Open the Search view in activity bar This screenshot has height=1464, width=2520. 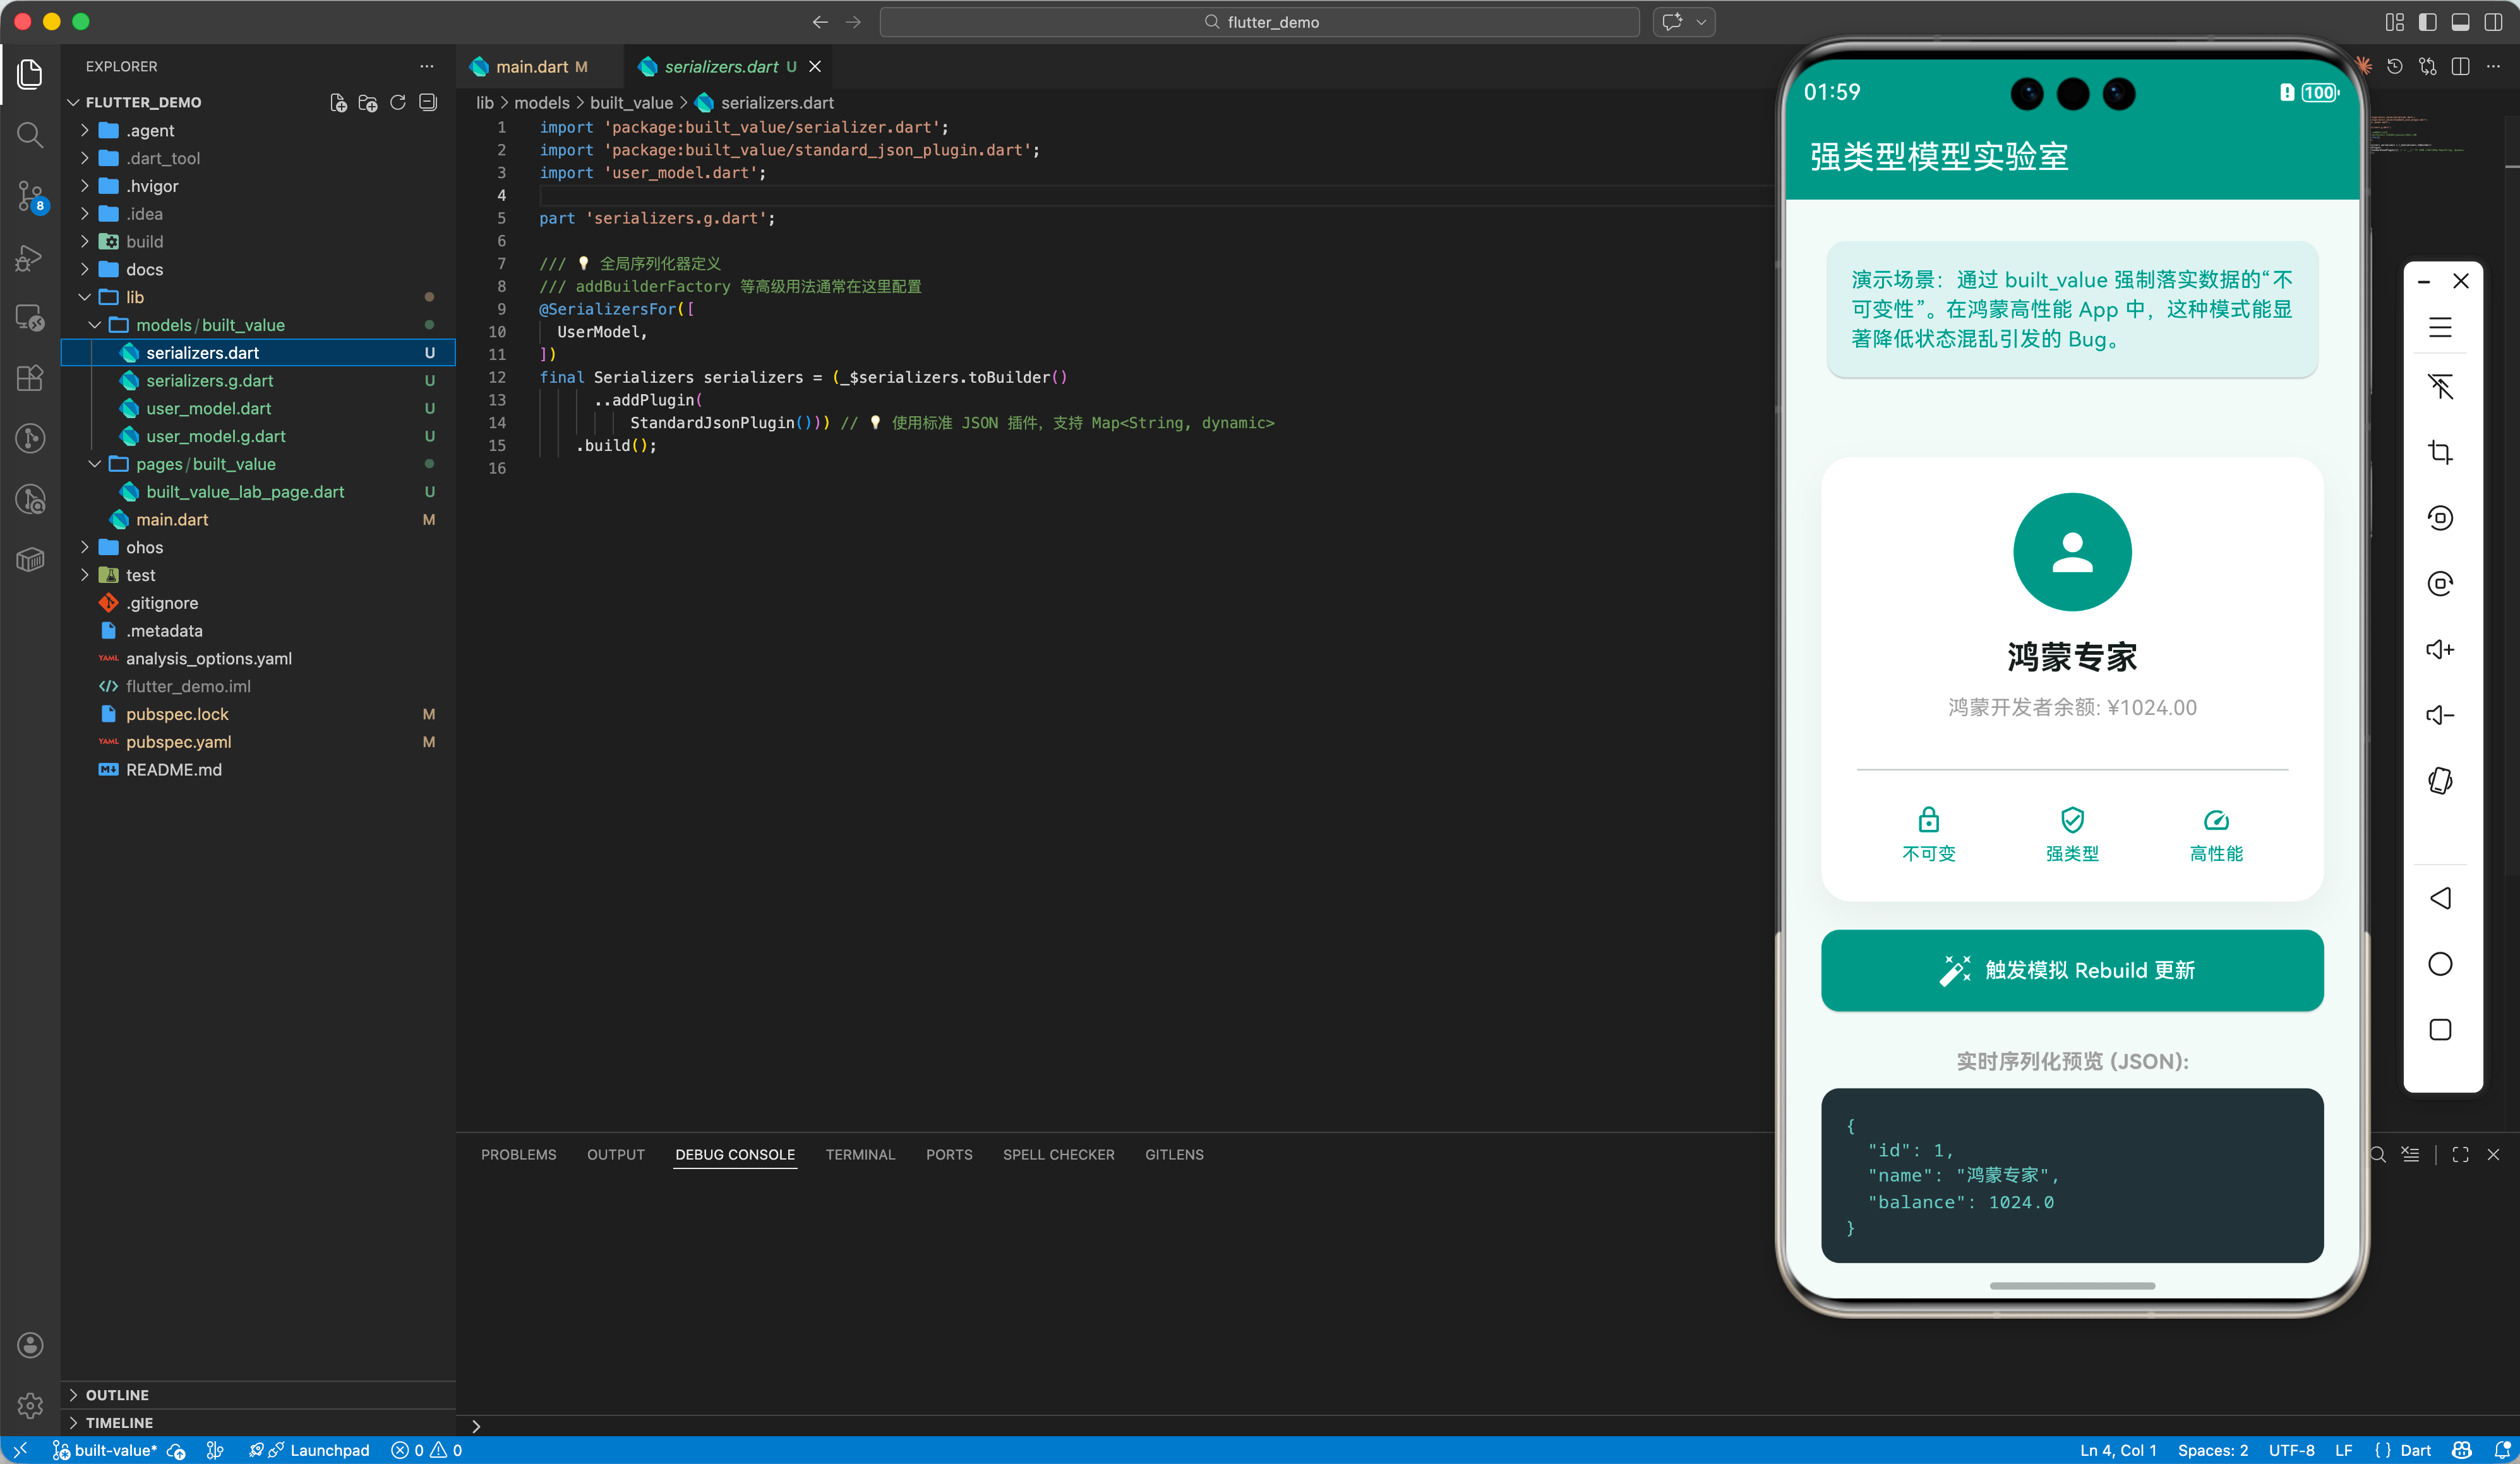coord(30,135)
